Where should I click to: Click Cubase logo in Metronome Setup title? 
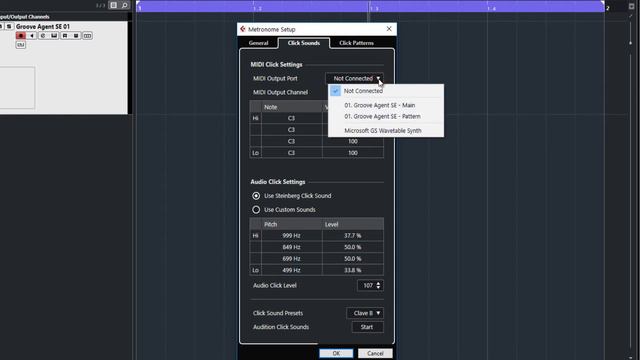point(243,29)
